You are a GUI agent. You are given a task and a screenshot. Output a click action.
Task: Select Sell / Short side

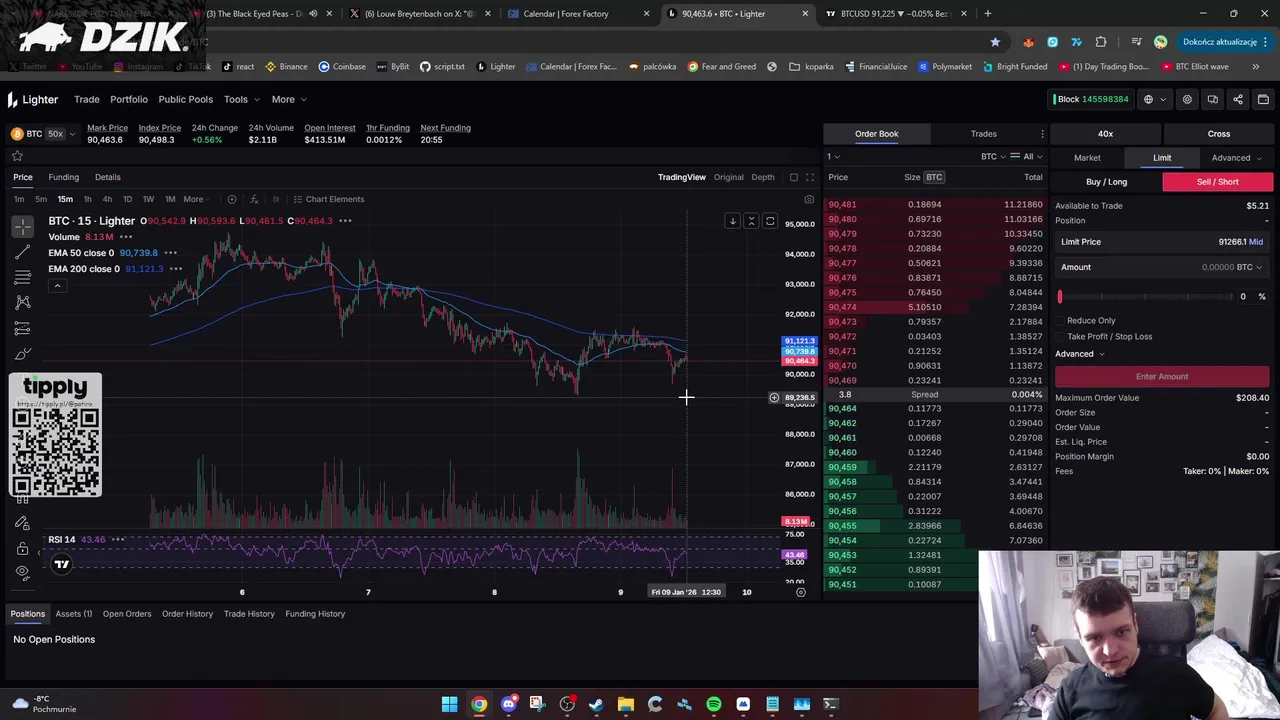click(1217, 182)
